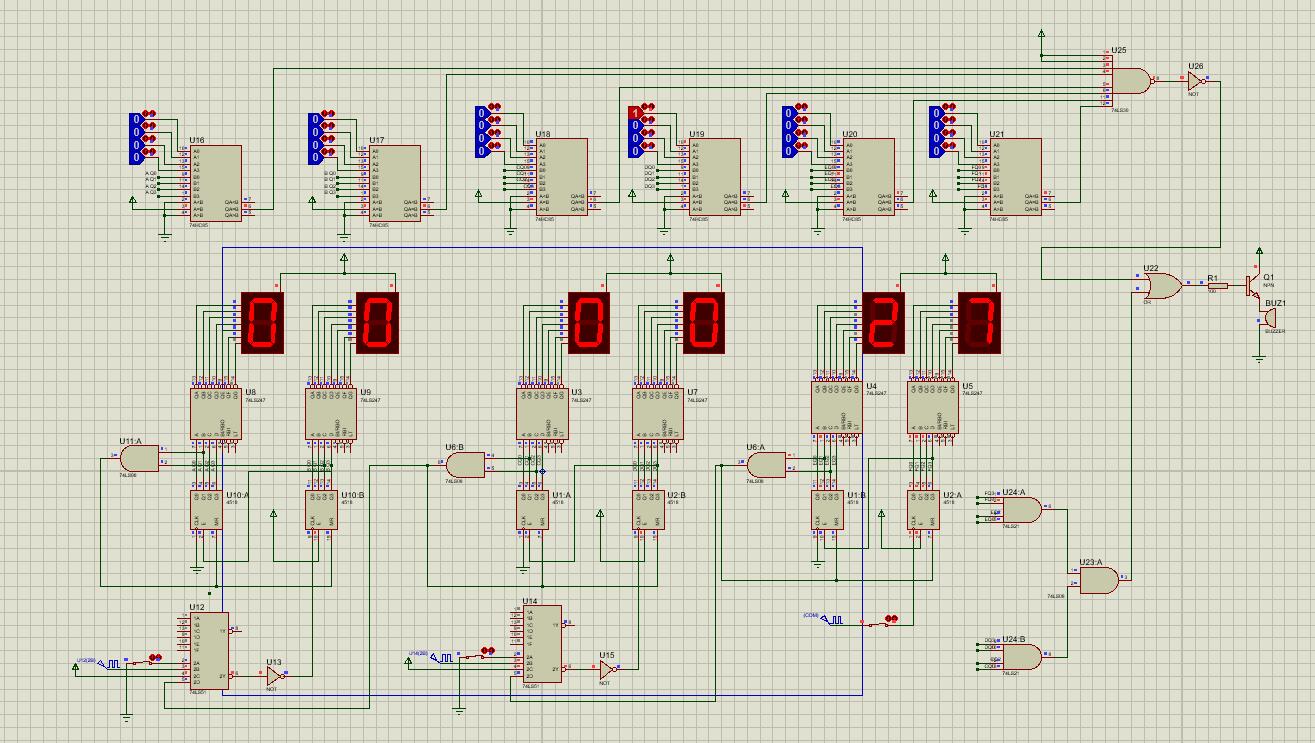Select the U14 74LS51 chip
Screen dimensions: 1315x743
541,644
